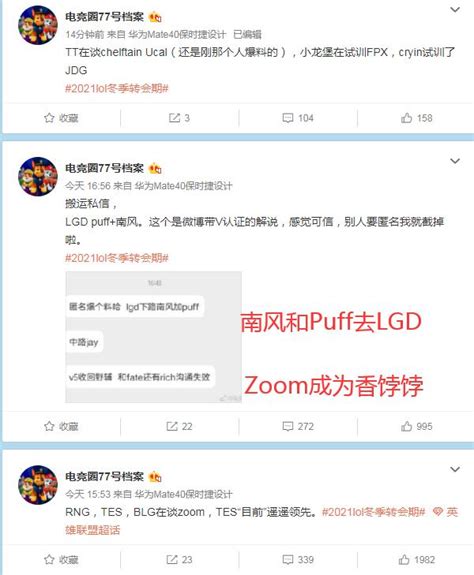Like the zoom post with 1982 likes
Viewport: 474px width, 575px height.
point(416,560)
